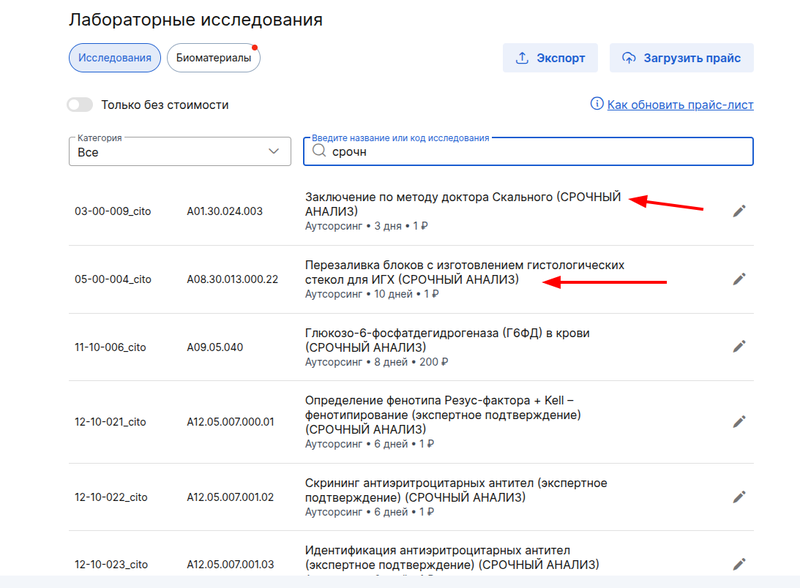Click the info icon near price-list help link
This screenshot has height=588, width=800.
pos(597,104)
